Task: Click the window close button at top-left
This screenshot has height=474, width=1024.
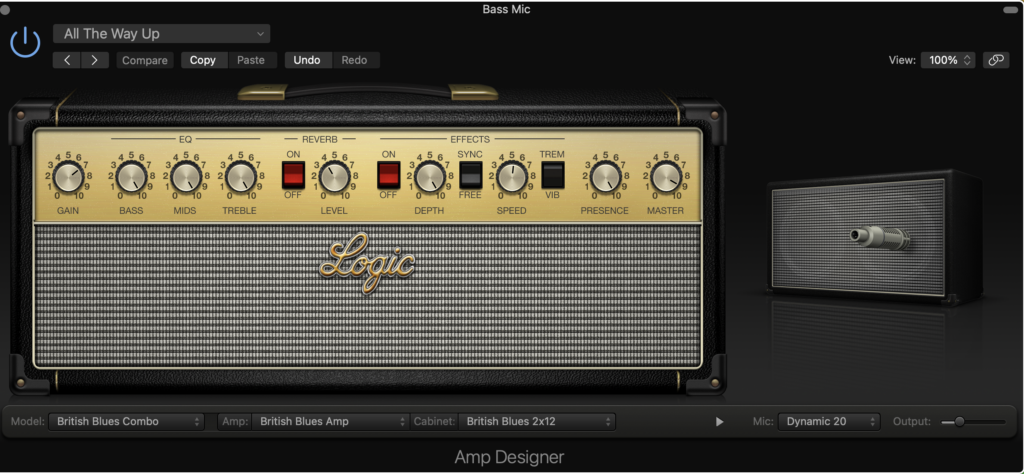Action: click(x=5, y=10)
